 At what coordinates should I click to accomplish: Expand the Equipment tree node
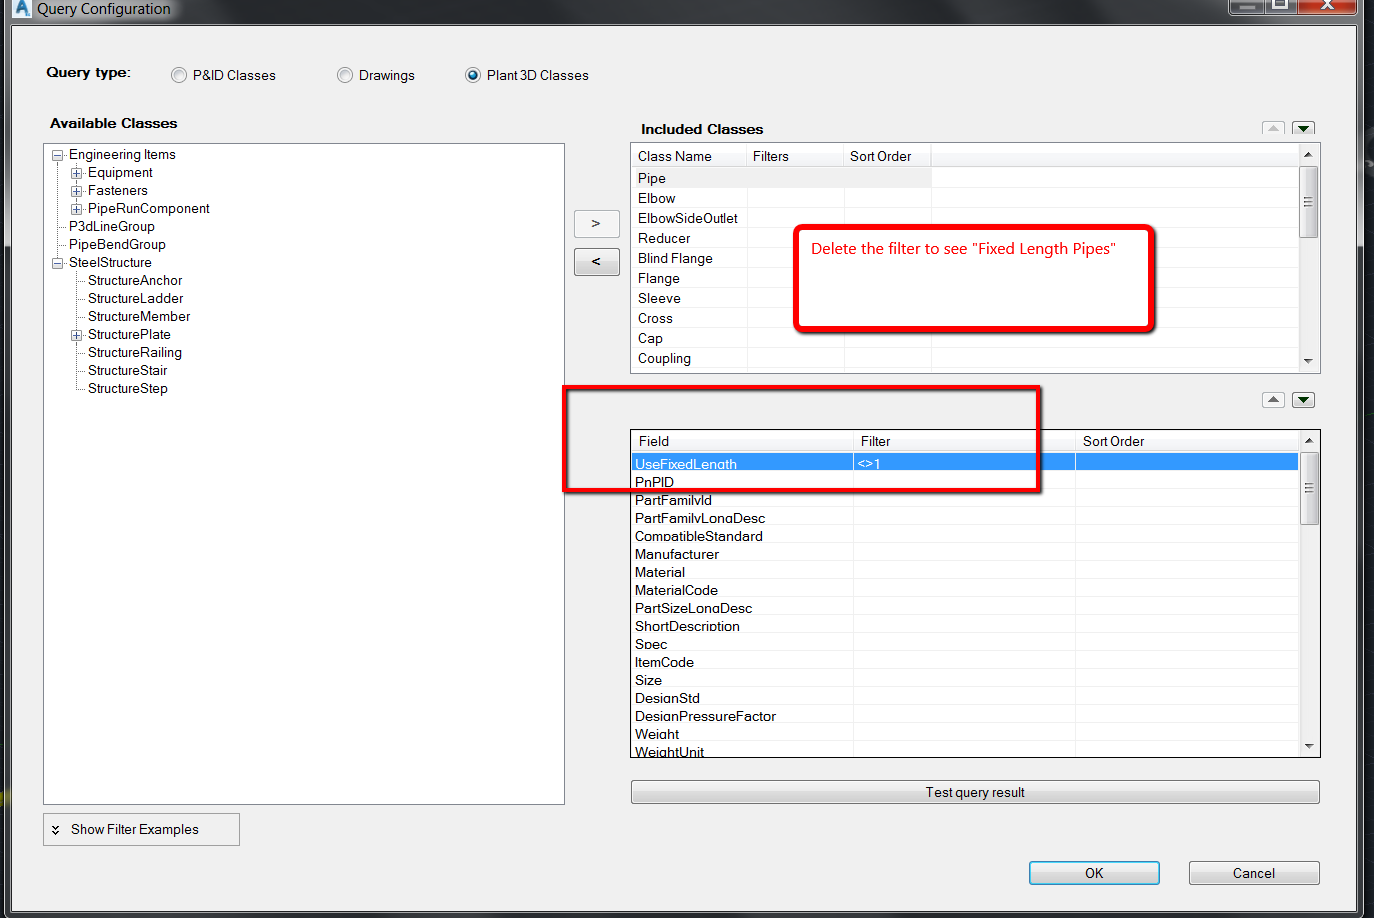point(77,172)
